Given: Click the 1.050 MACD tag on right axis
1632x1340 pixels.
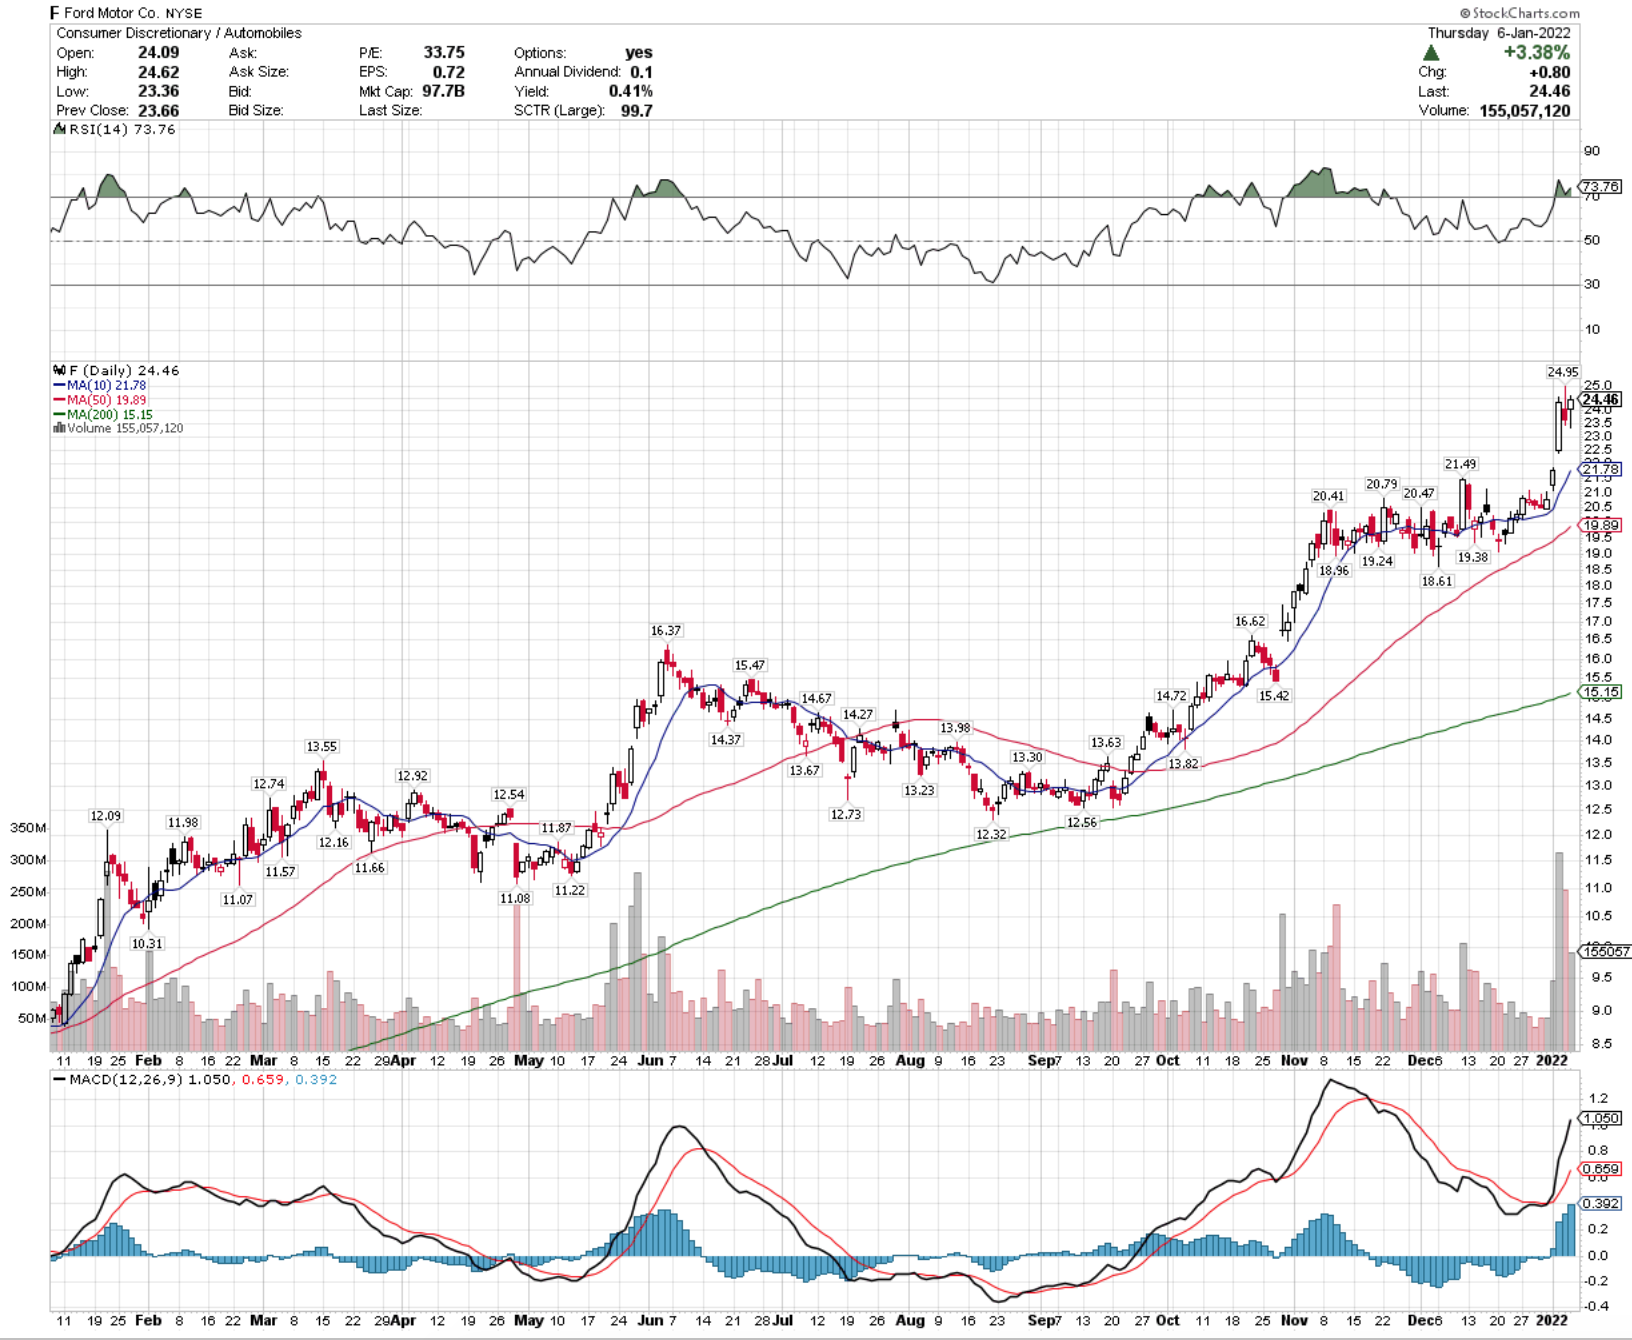Looking at the screenshot, I should 1600,1118.
